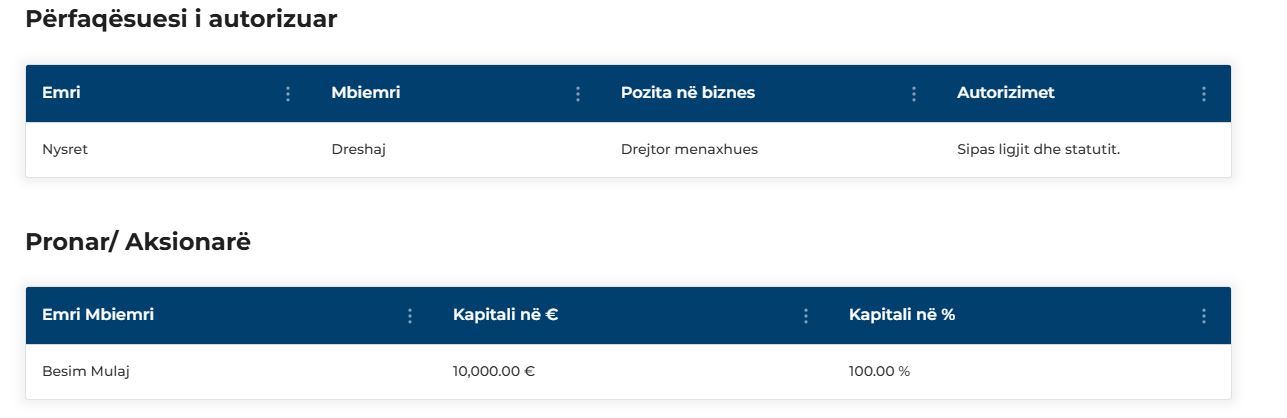This screenshot has width=1287, height=418.
Task: Sort by the Emri column header
Action: pyautogui.click(x=61, y=93)
